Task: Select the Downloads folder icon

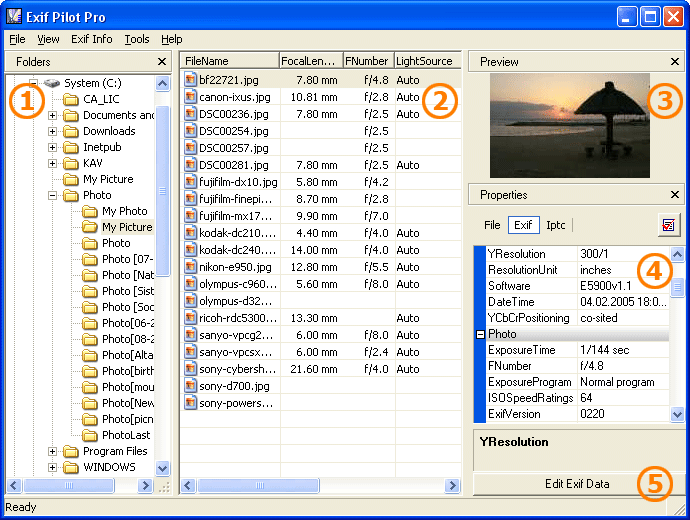Action: (x=71, y=131)
